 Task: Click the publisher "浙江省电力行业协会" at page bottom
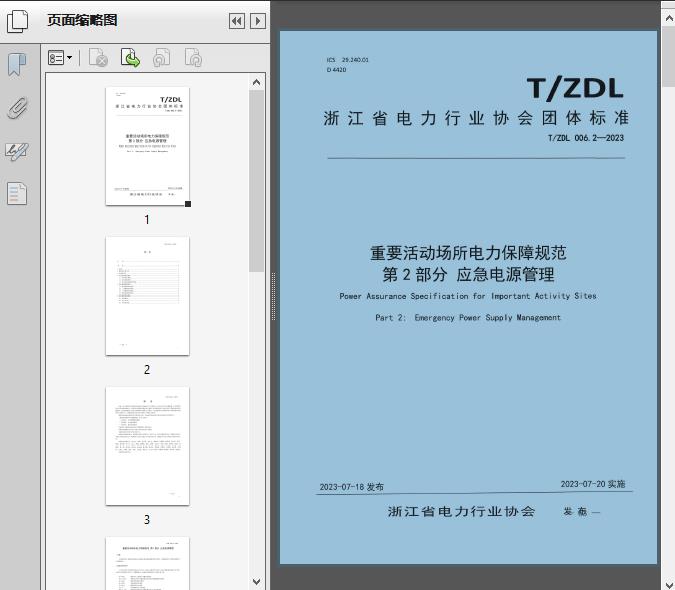(461, 511)
